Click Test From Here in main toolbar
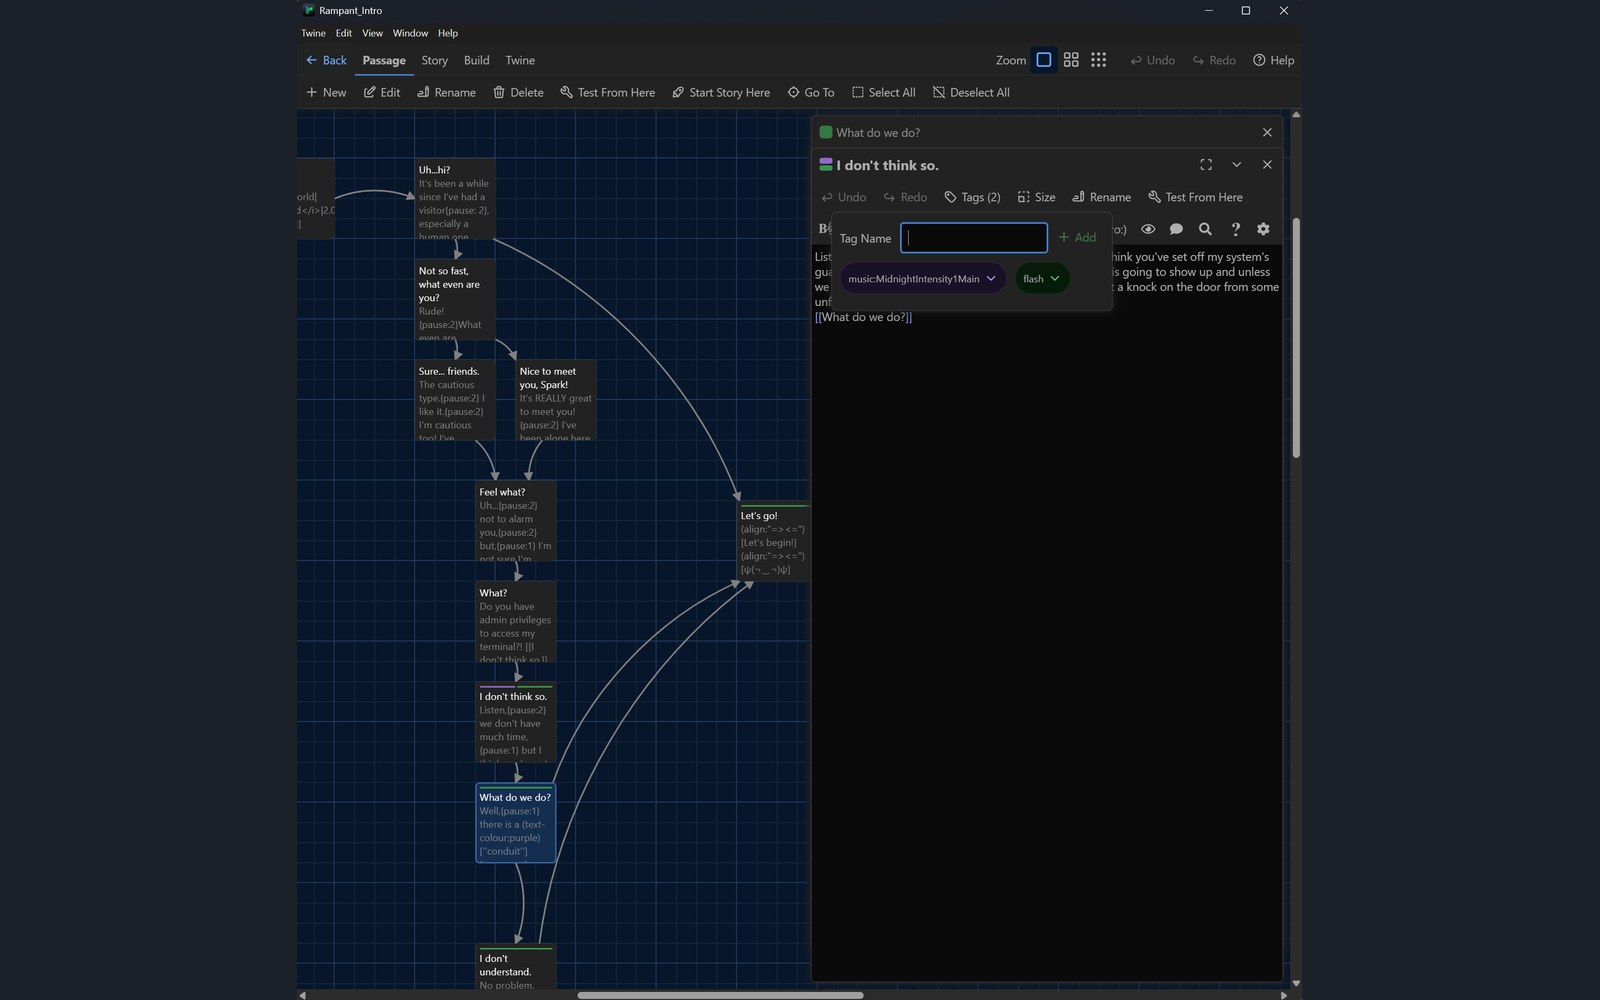The image size is (1600, 1000). point(607,92)
